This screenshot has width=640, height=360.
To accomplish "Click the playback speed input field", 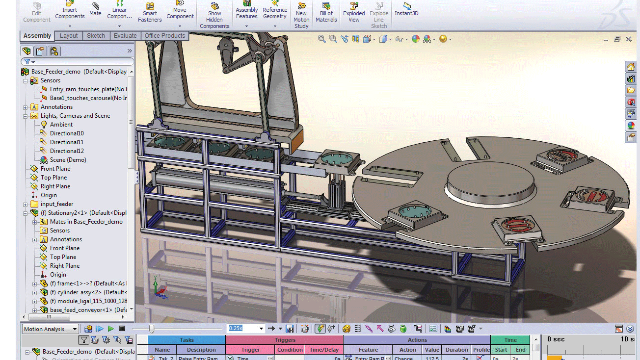I will [x=243, y=329].
